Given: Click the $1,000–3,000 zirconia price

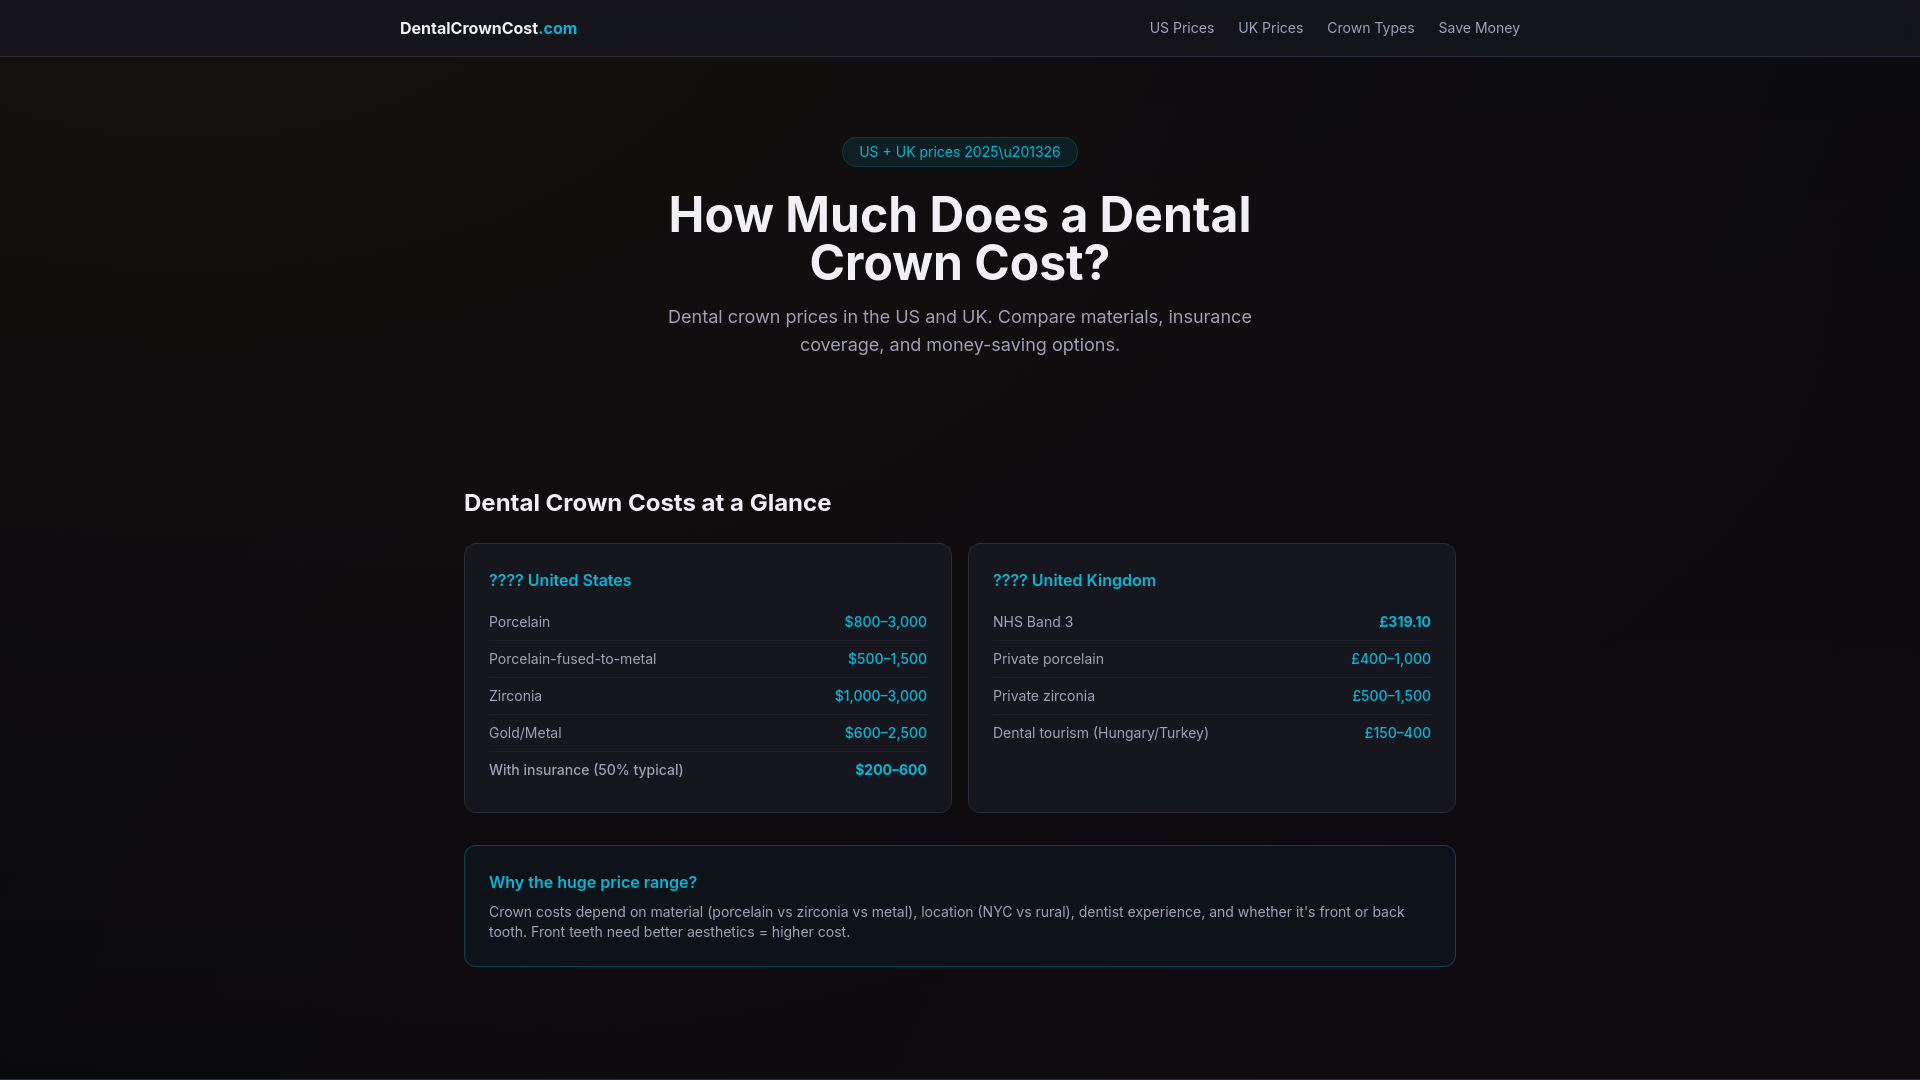Looking at the screenshot, I should click(880, 696).
